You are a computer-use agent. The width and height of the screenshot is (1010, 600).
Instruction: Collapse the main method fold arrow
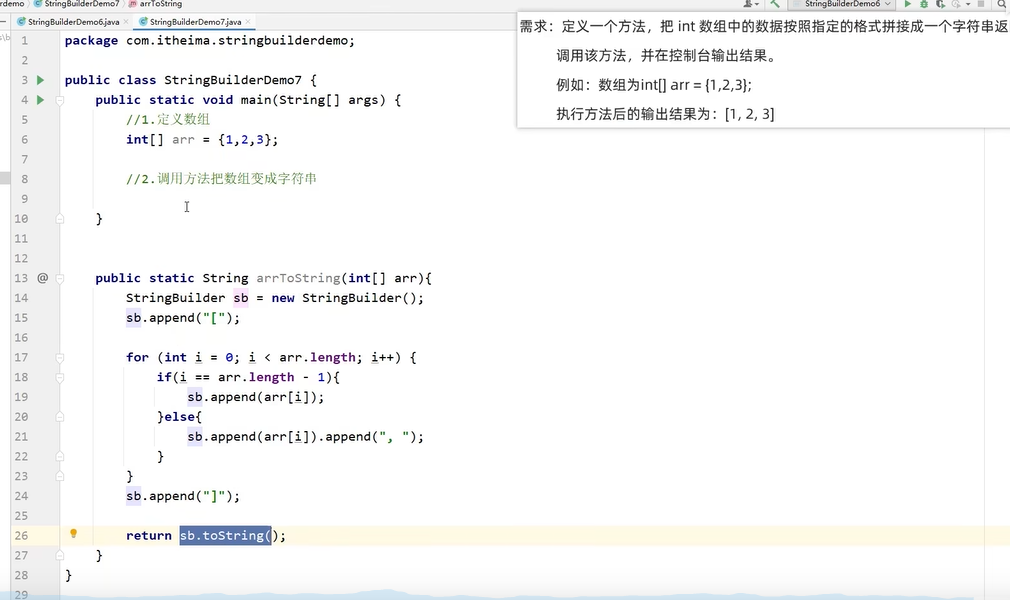pos(58,99)
